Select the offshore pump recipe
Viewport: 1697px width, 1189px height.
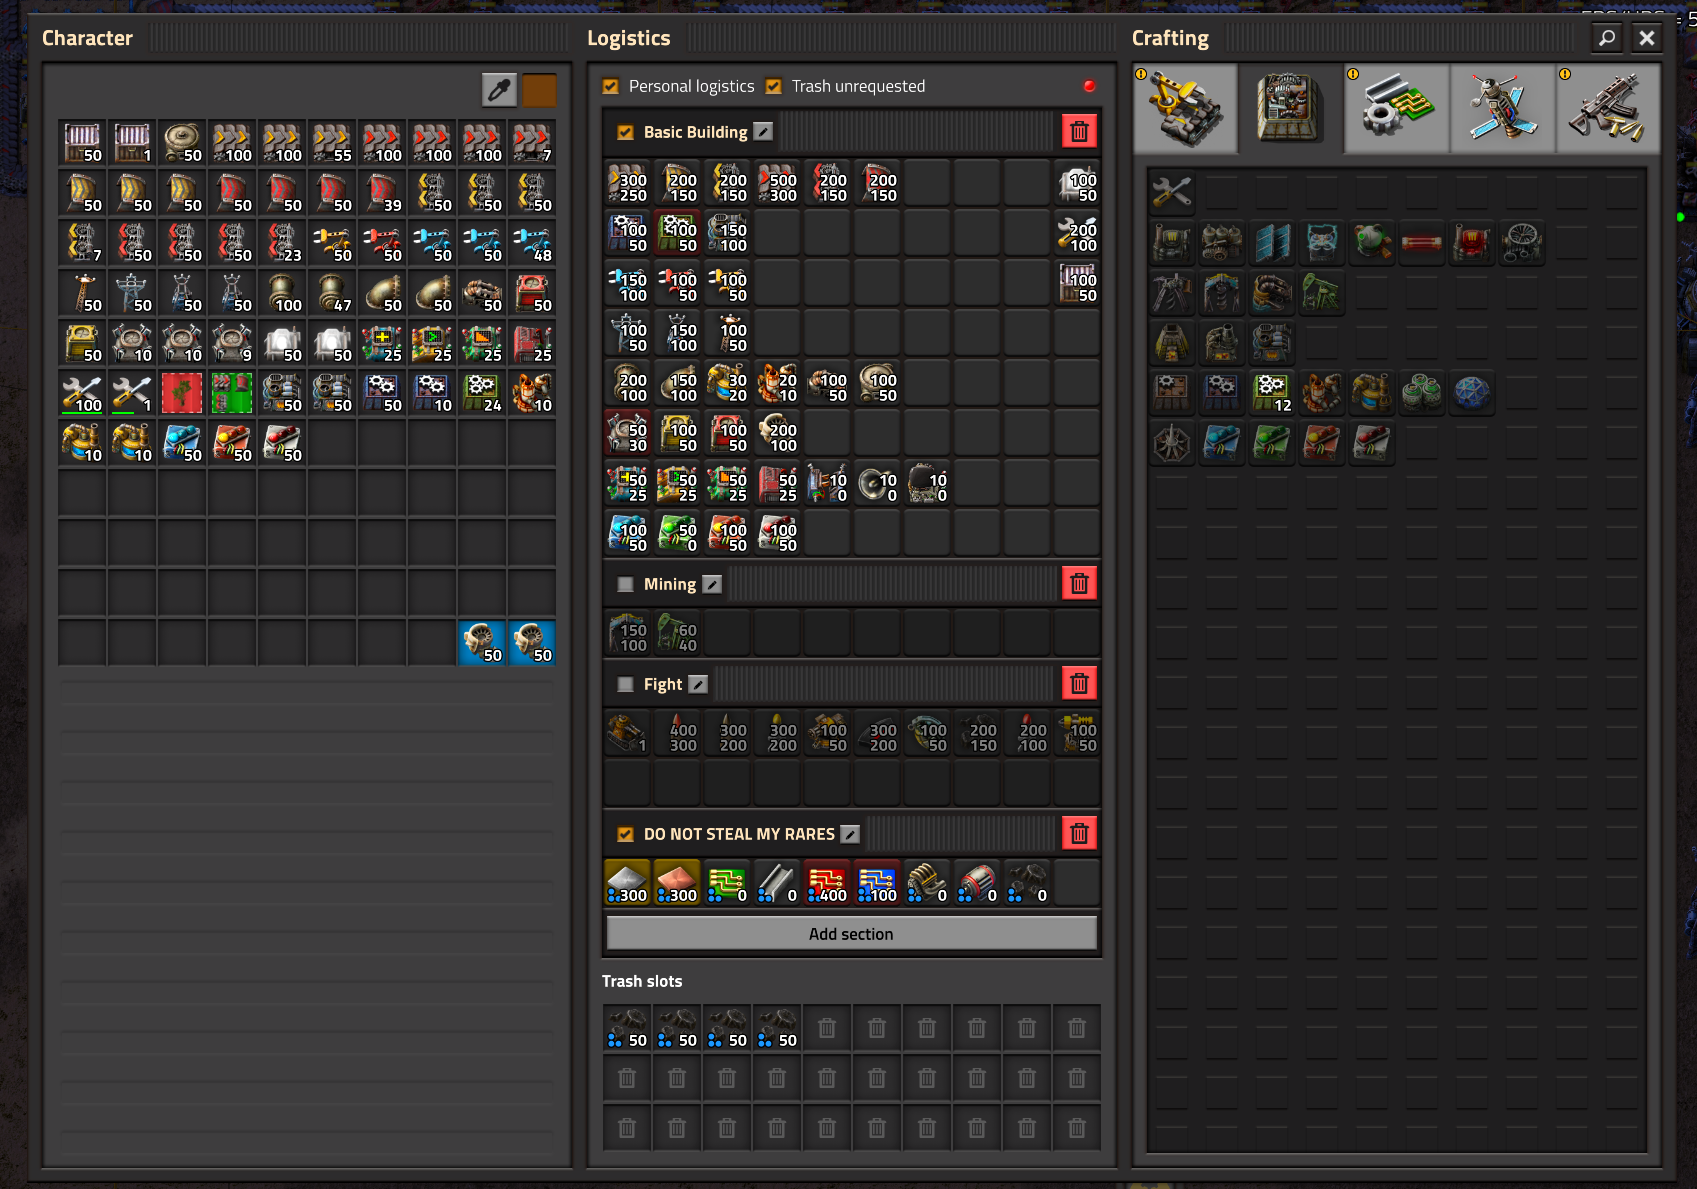coord(1272,292)
